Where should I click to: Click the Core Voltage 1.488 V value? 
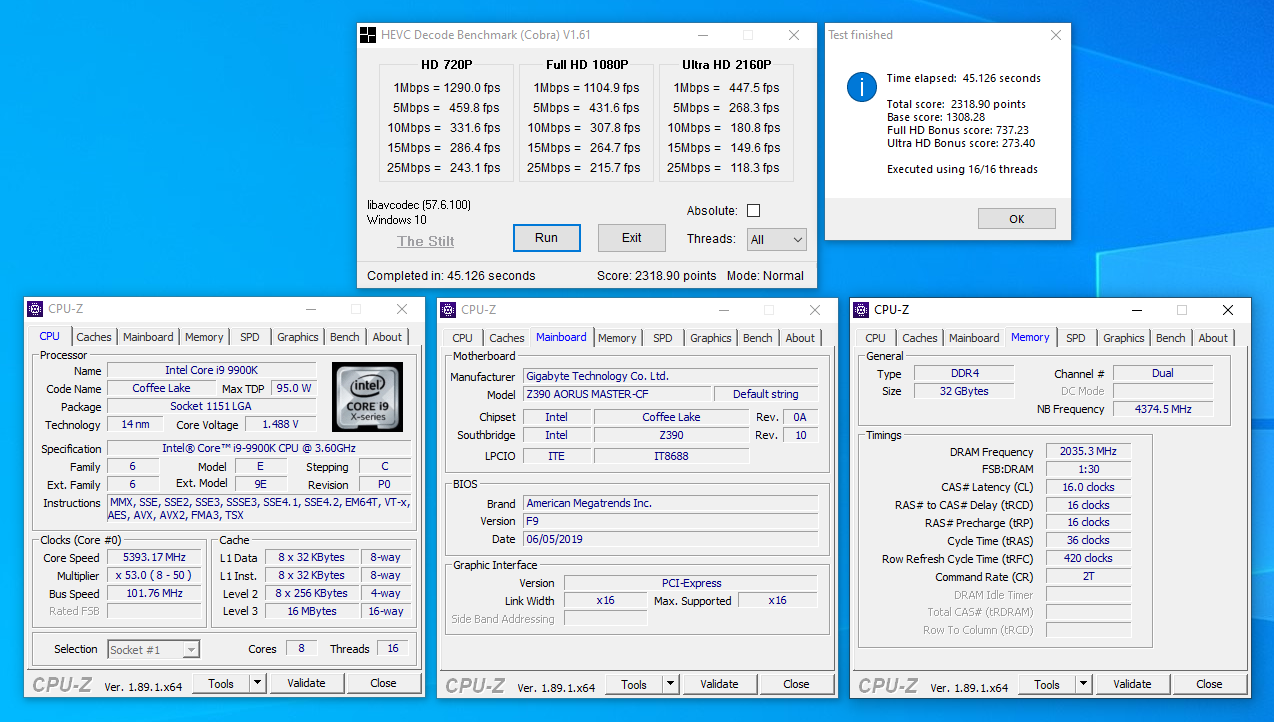(x=279, y=424)
